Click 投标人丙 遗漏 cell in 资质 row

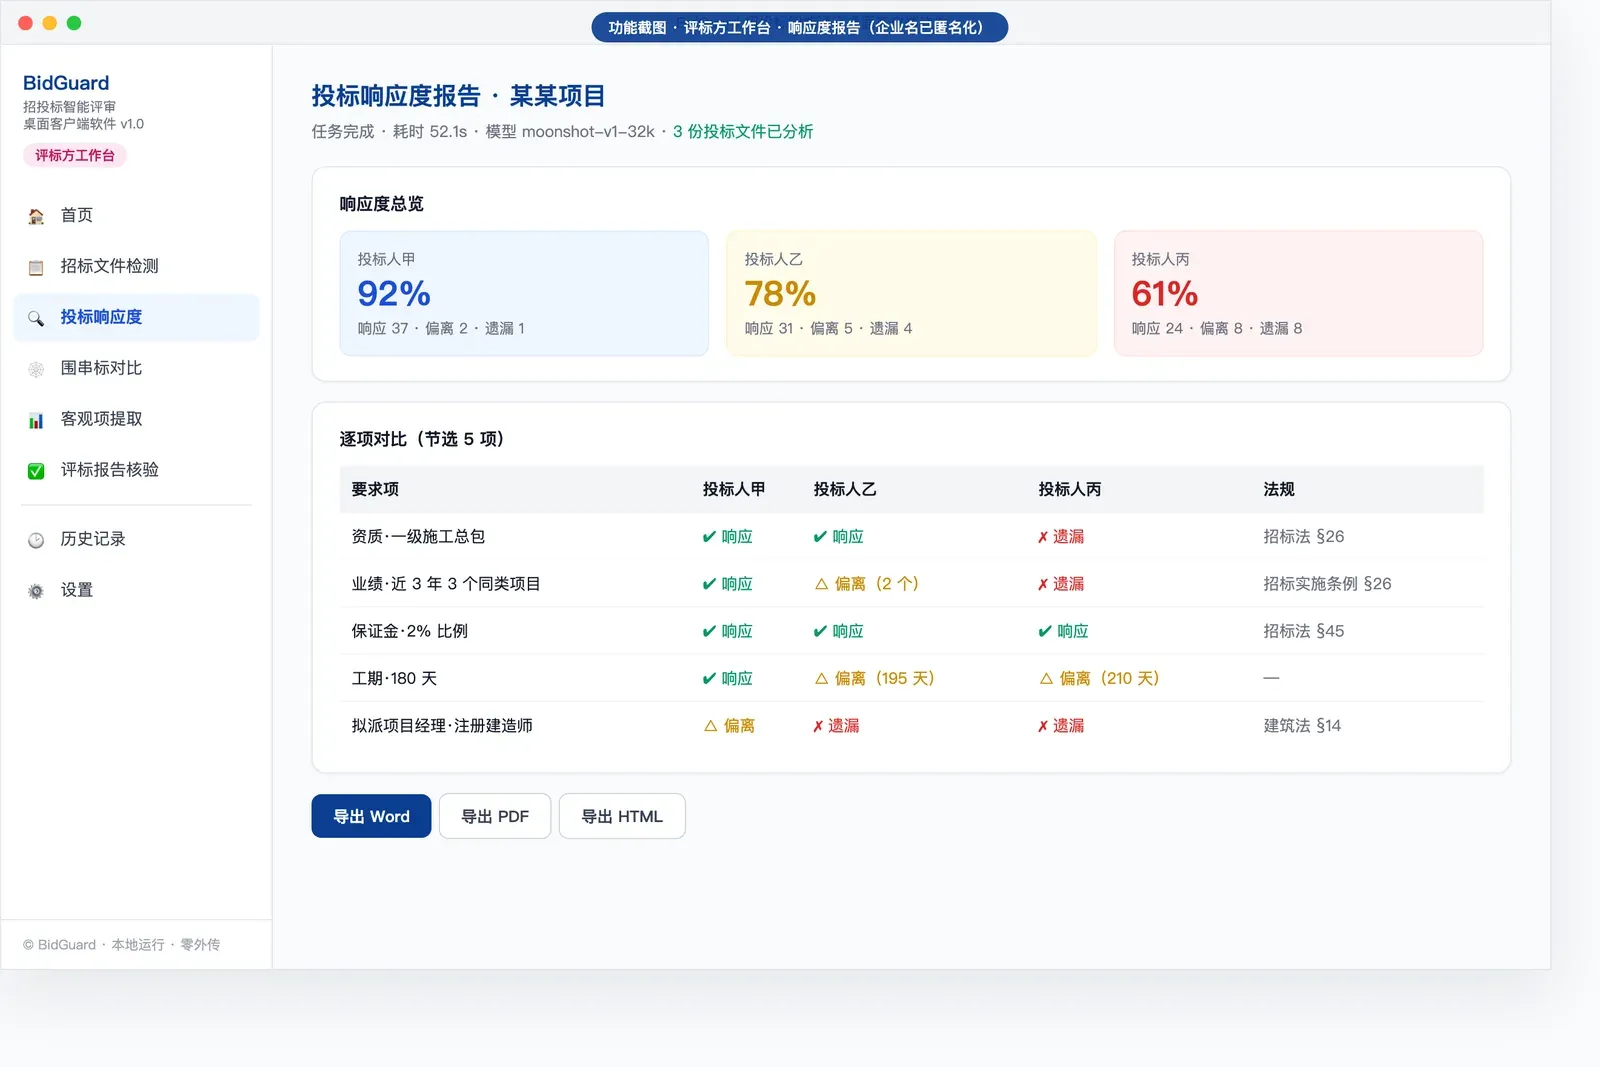[x=1061, y=536]
